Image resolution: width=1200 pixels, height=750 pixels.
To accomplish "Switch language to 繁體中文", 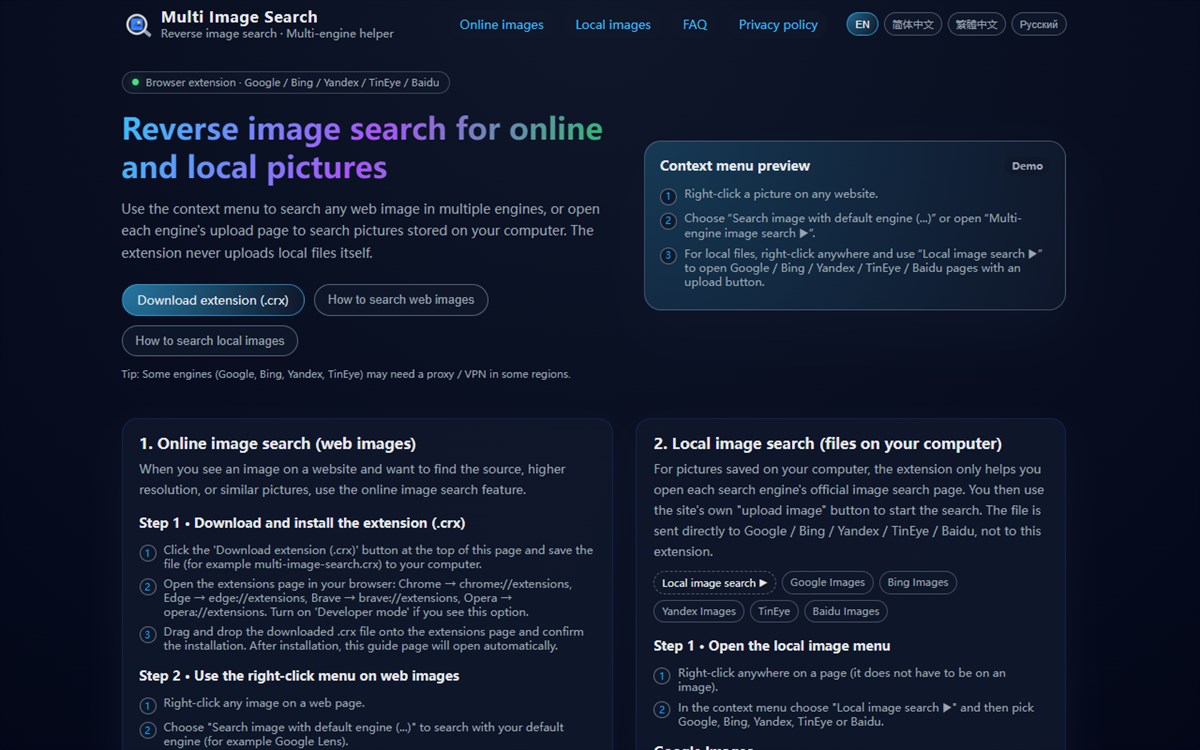I will (x=977, y=24).
